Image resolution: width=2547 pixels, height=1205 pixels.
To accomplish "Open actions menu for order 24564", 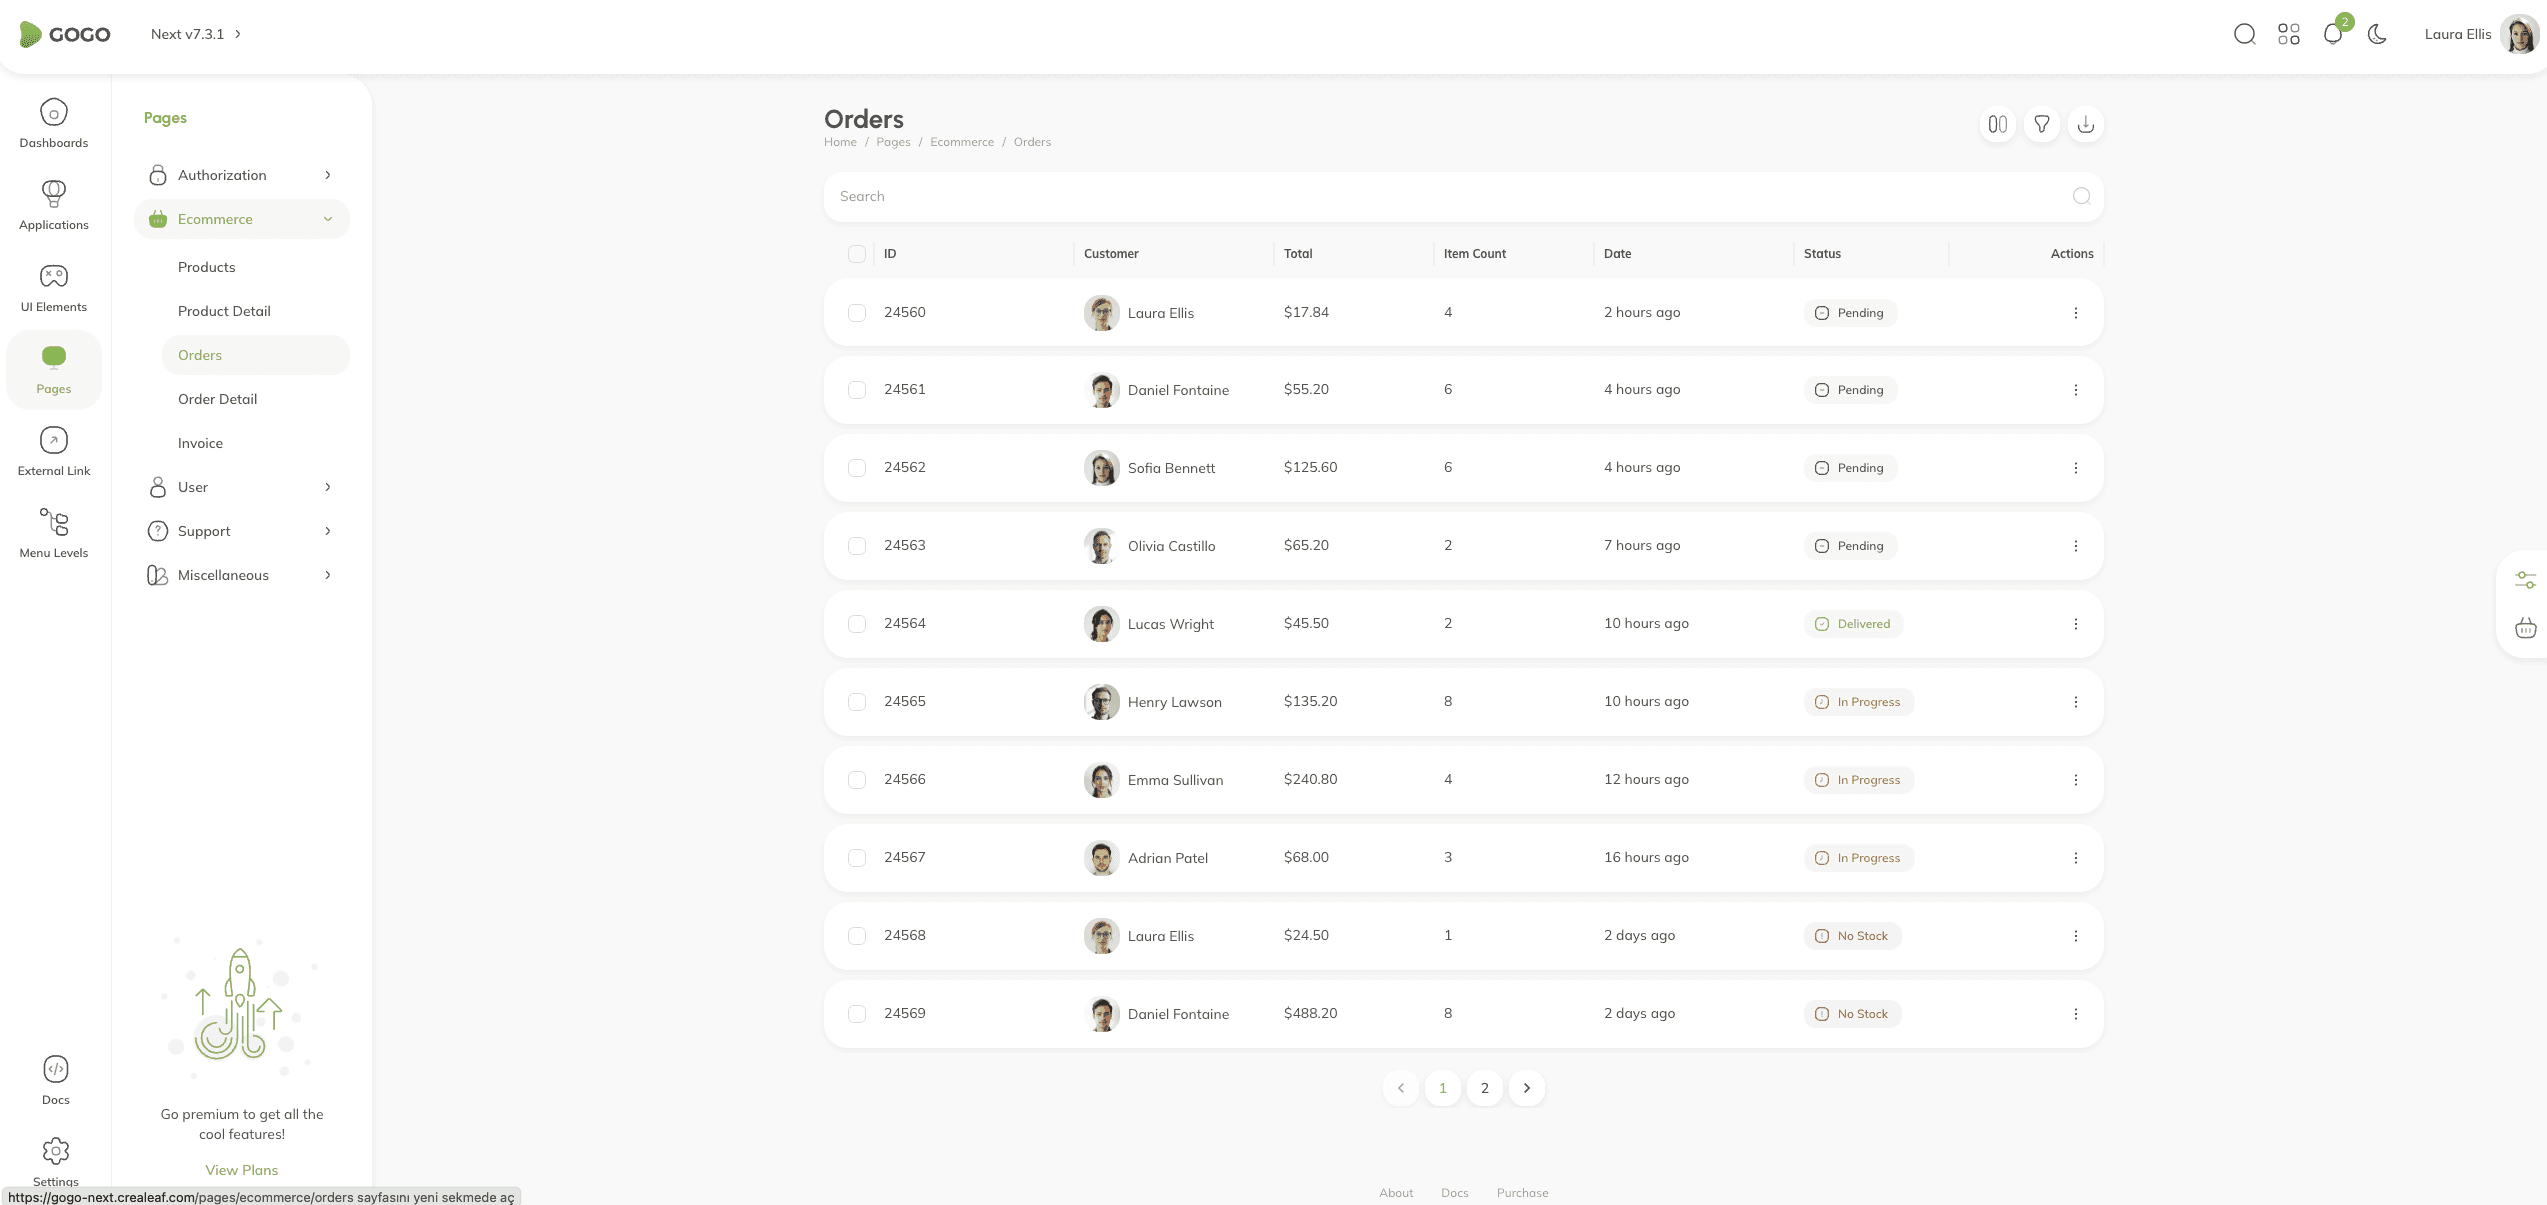I will pyautogui.click(x=2075, y=624).
